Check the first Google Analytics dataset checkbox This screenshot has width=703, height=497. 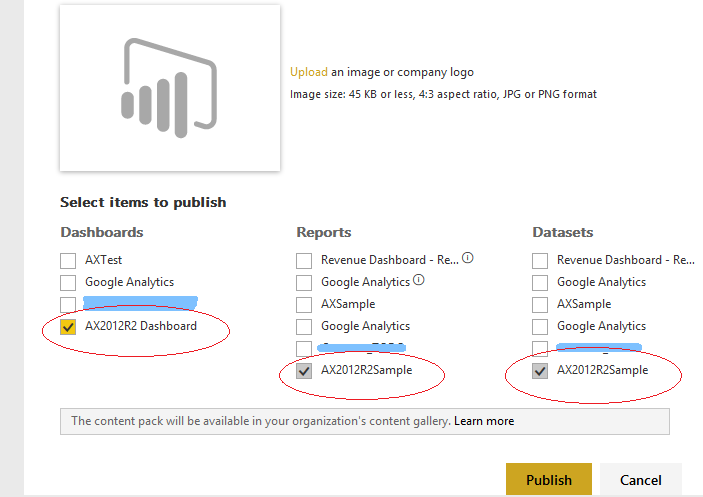540,282
